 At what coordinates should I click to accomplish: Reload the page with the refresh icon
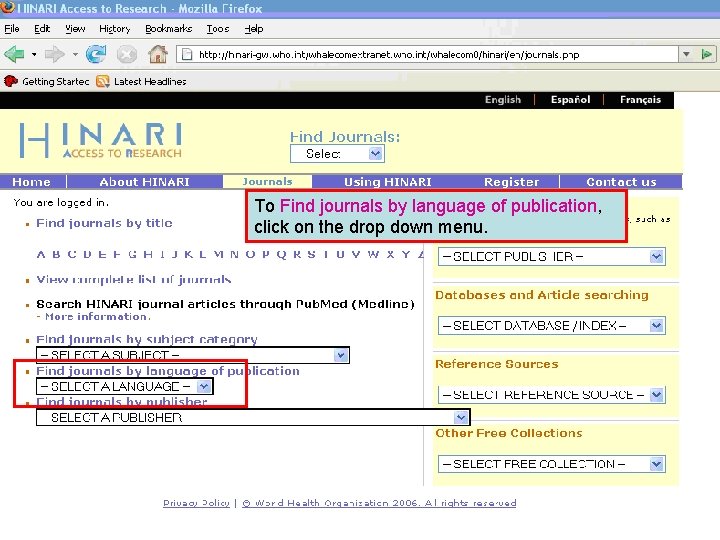[96, 55]
